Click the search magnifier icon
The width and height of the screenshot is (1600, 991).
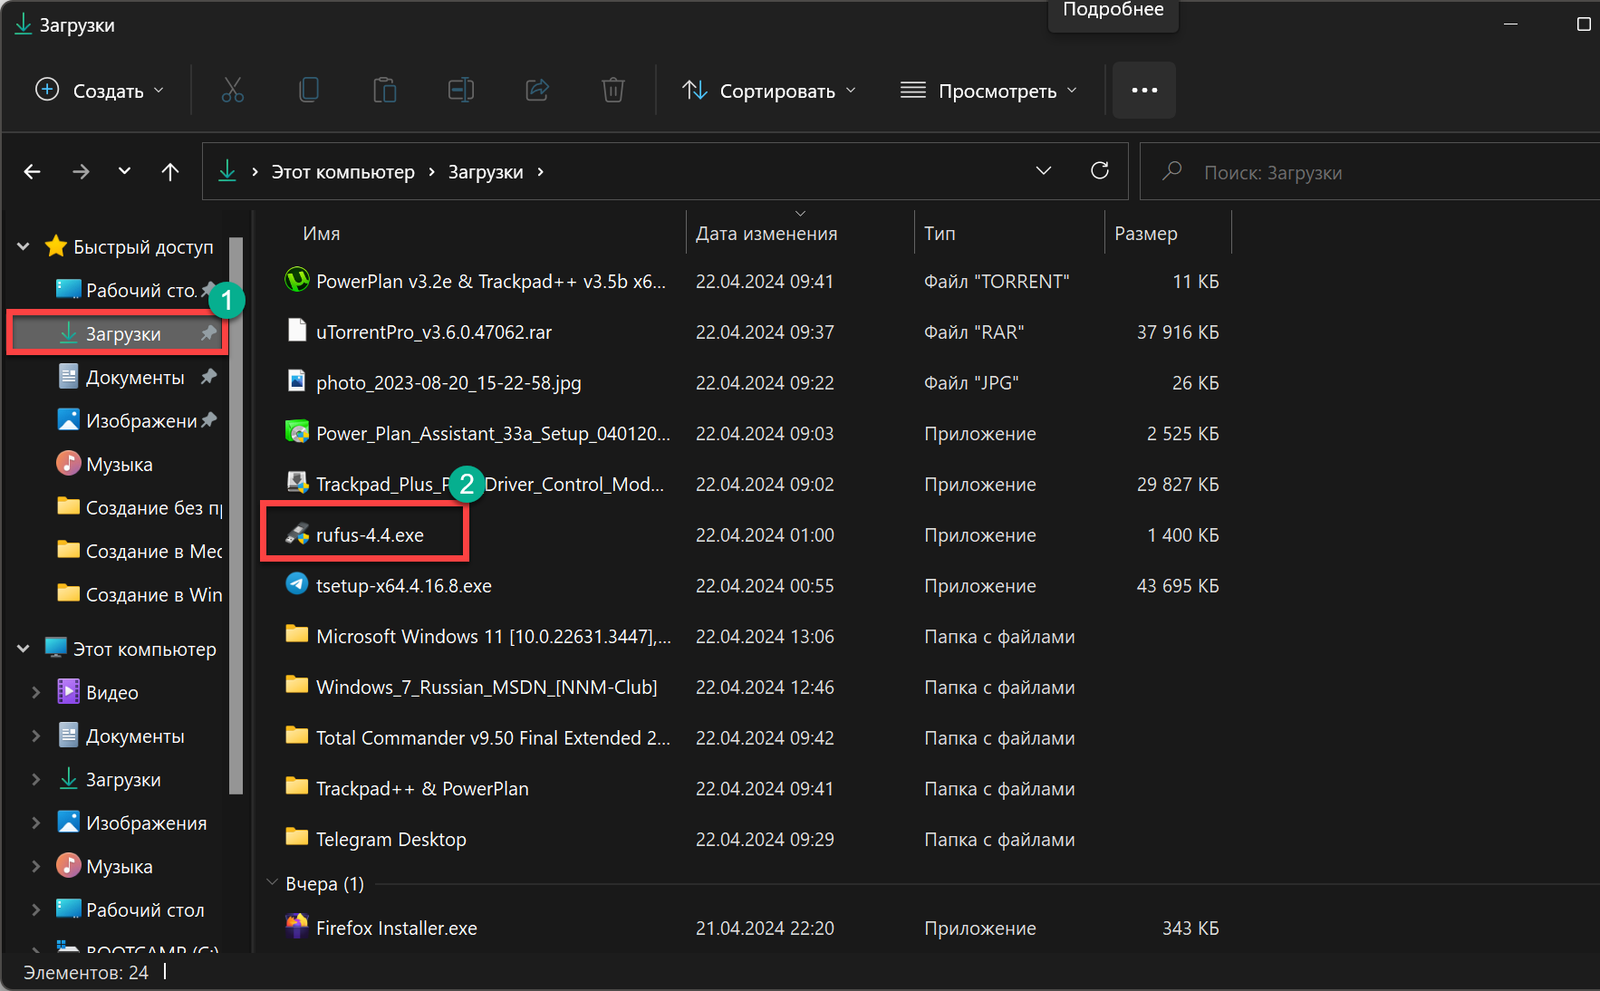pyautogui.click(x=1172, y=171)
